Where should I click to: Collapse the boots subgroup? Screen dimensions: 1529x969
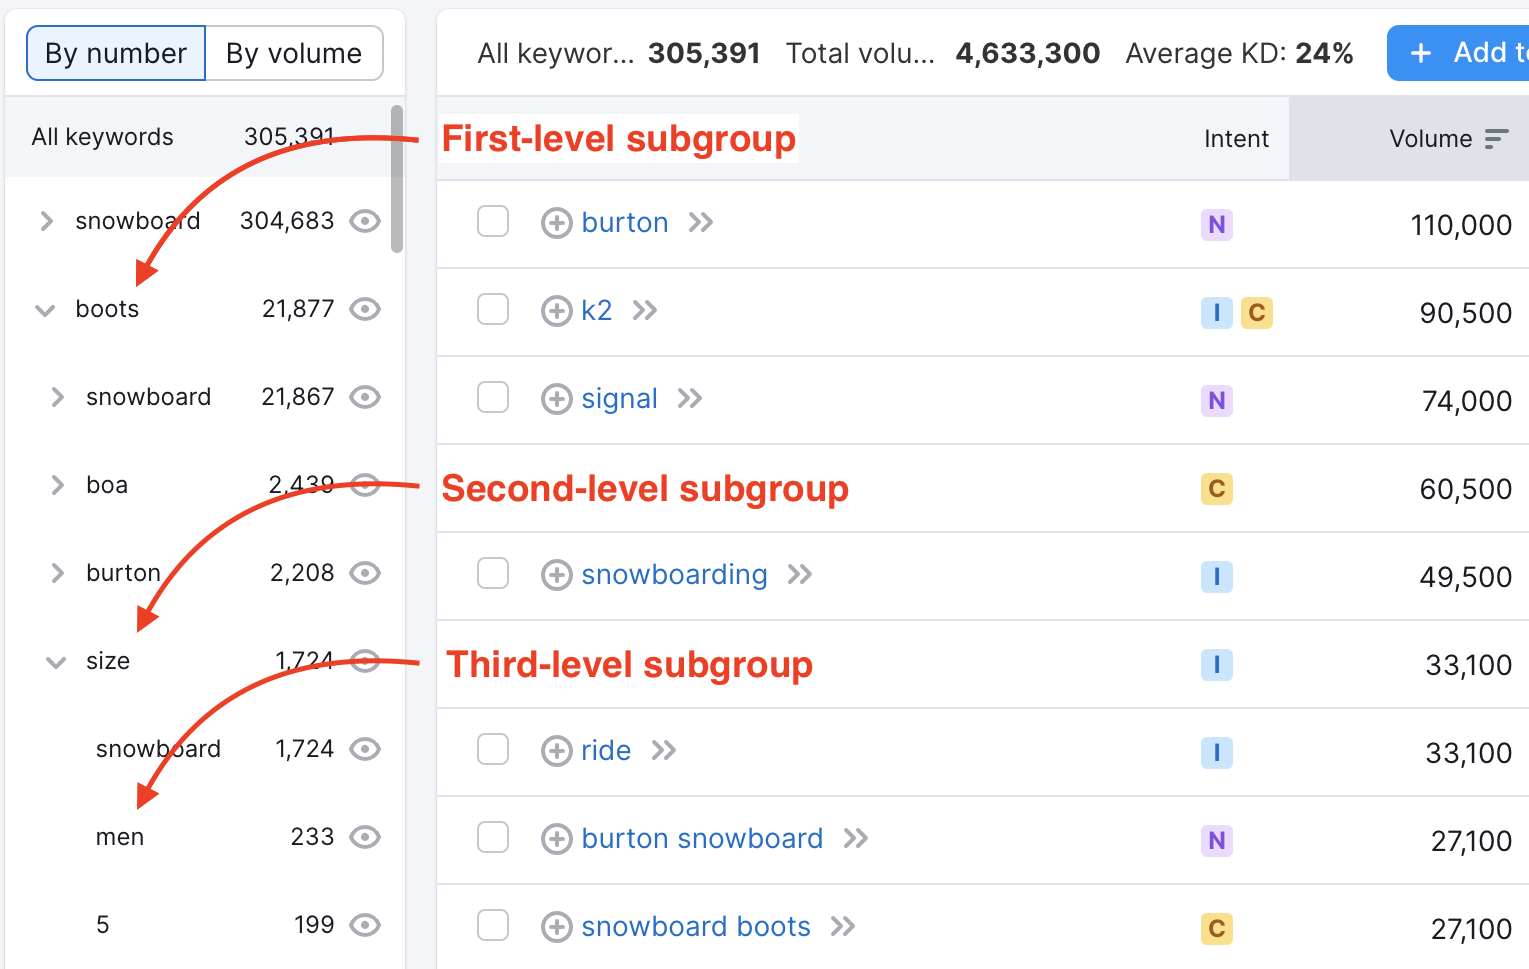(44, 310)
